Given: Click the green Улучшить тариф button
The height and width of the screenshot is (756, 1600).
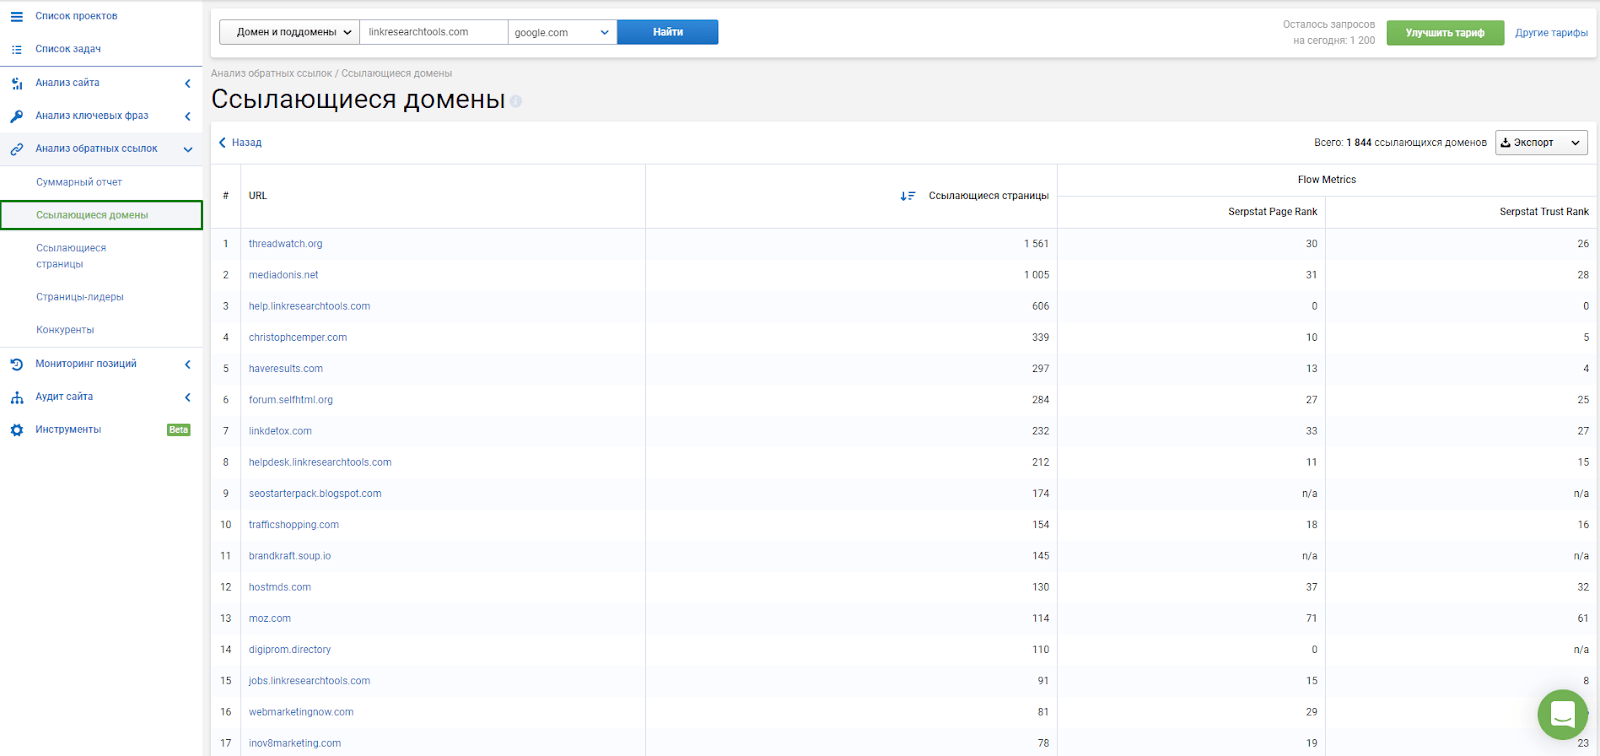Looking at the screenshot, I should 1445,33.
